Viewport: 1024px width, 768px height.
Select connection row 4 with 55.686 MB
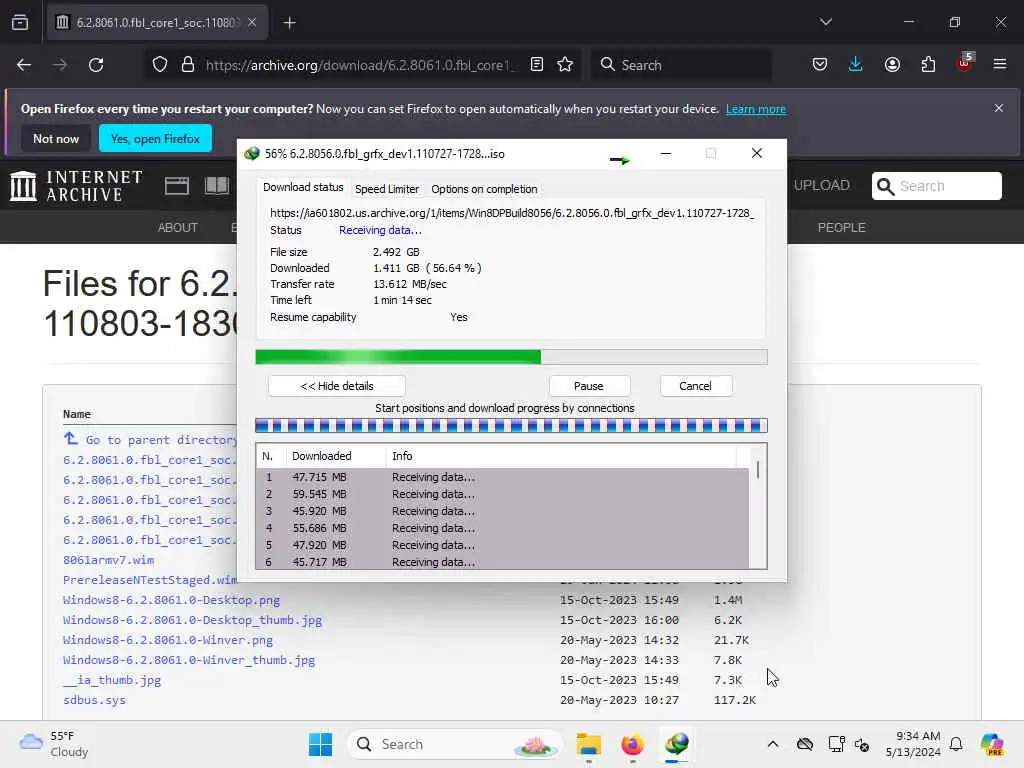click(x=502, y=528)
